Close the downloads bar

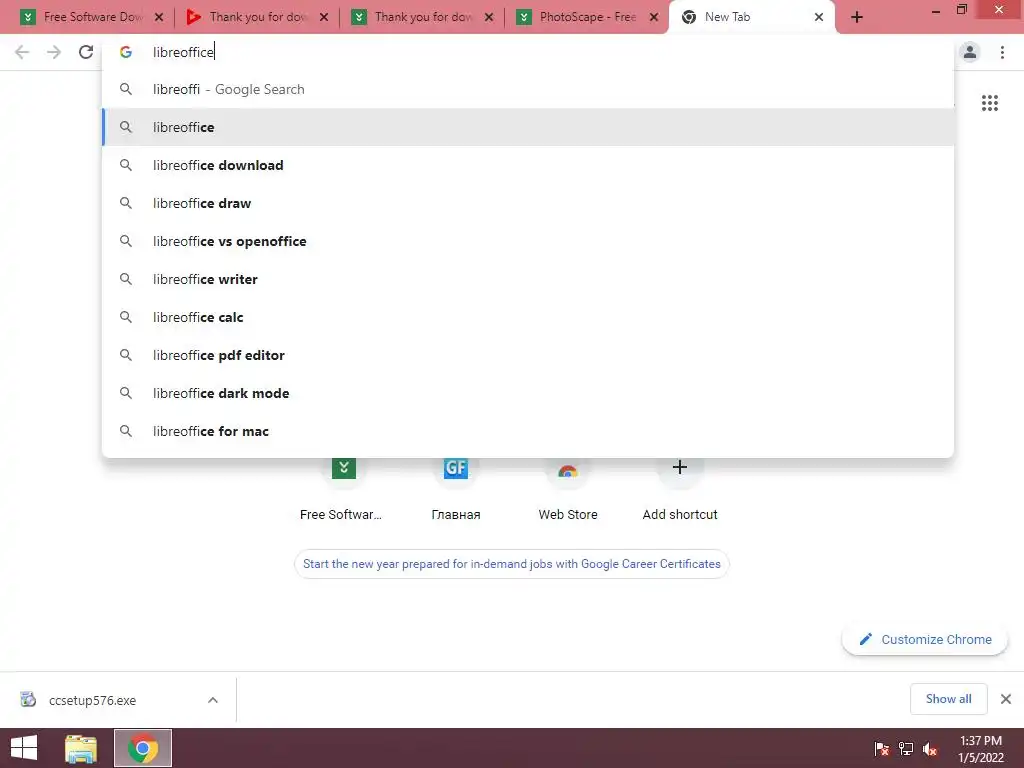1006,699
